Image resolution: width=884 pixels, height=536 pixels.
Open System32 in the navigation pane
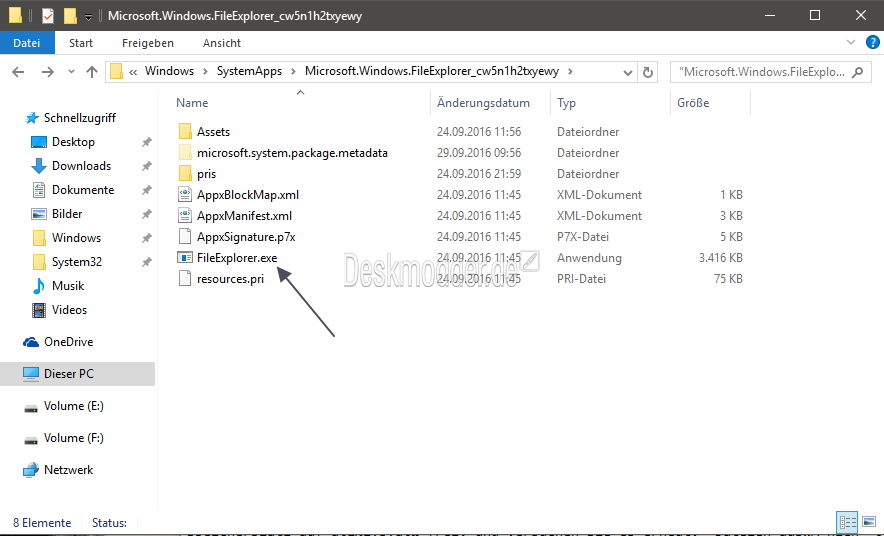[77, 262]
